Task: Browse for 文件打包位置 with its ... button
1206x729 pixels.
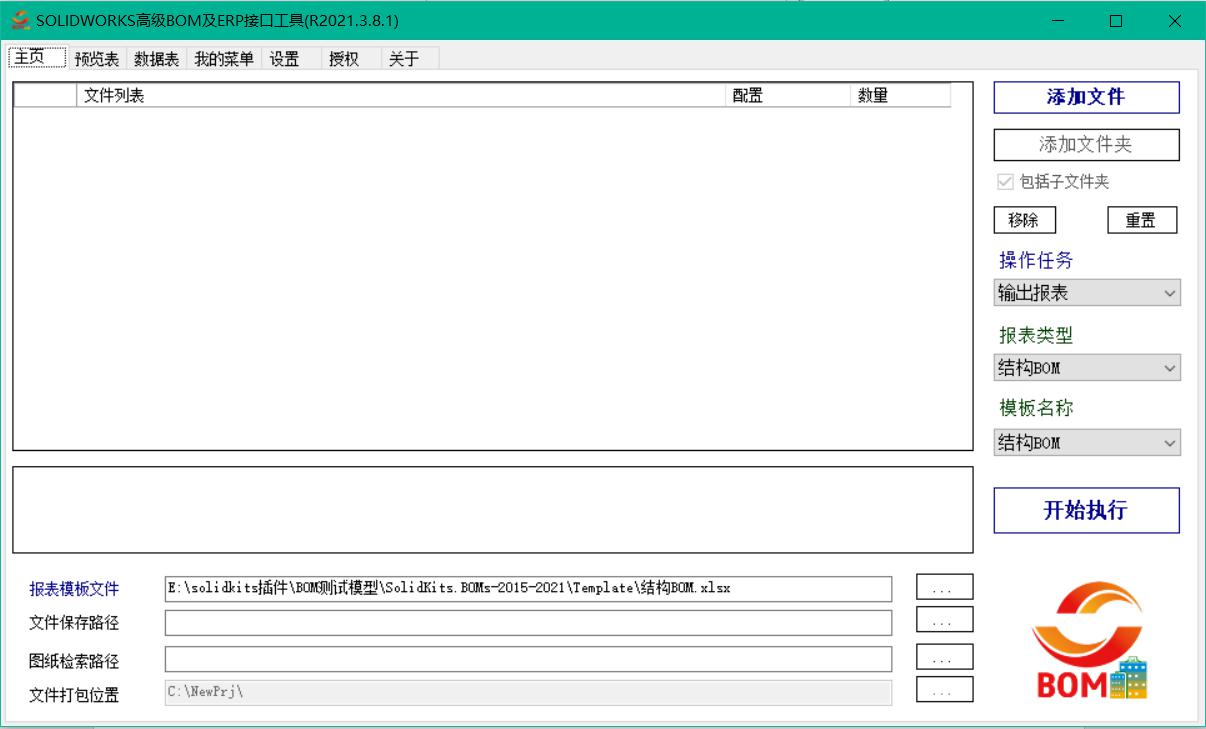Action: point(944,690)
